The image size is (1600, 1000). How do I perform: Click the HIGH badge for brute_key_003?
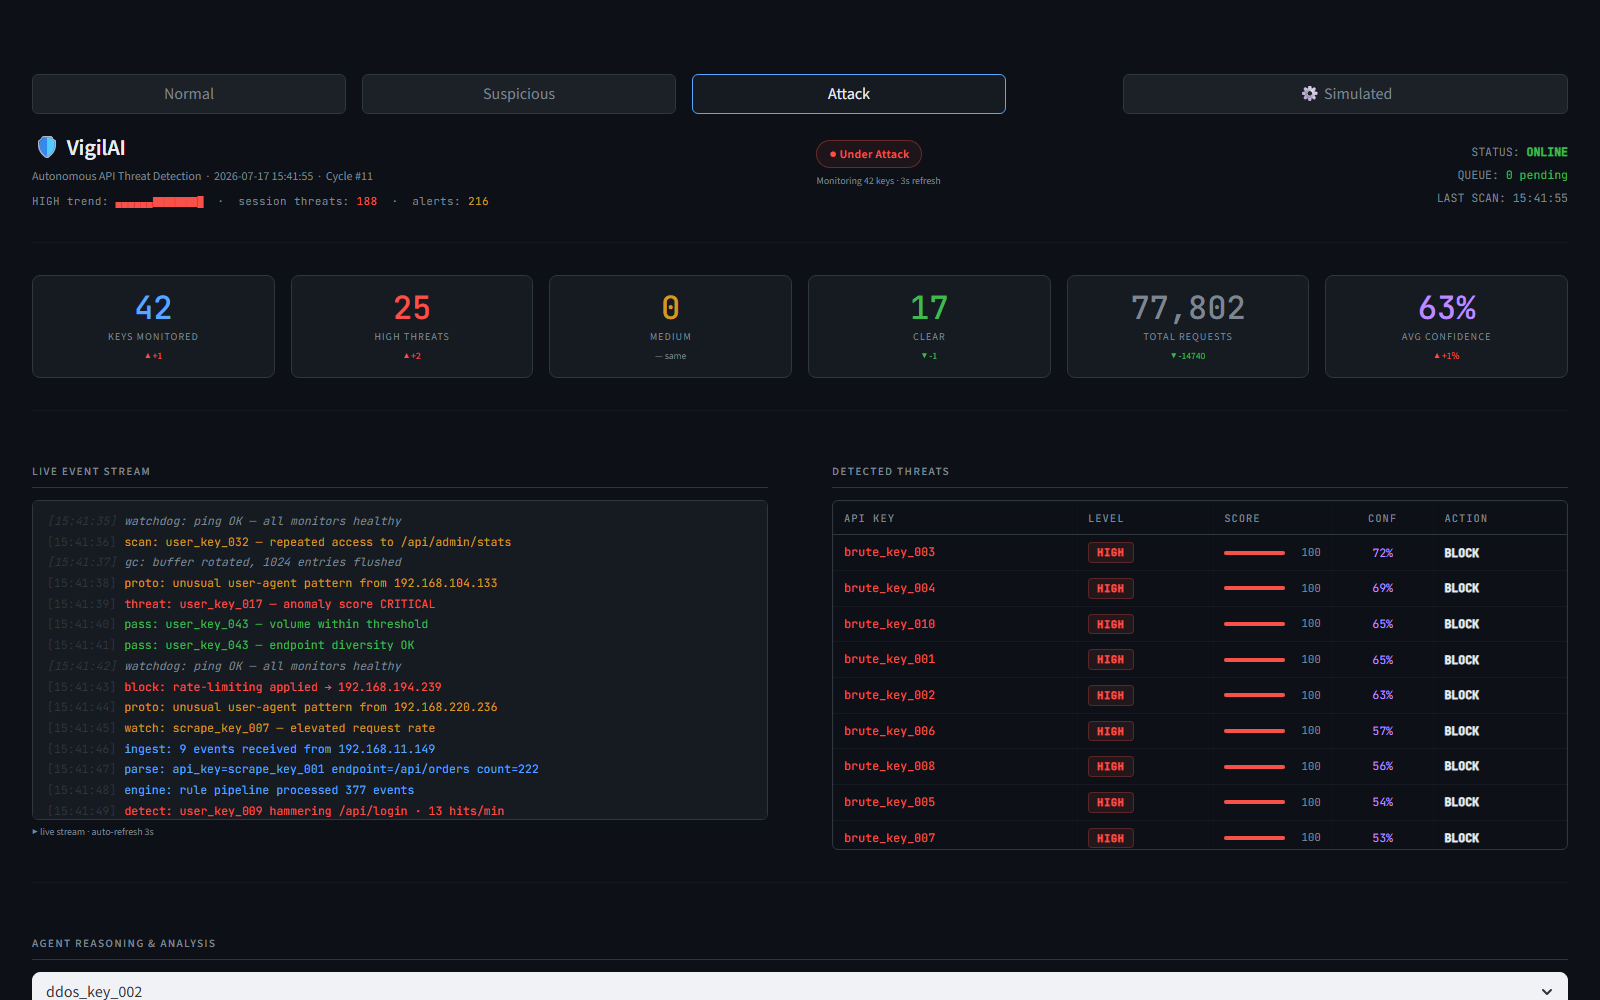click(x=1110, y=552)
